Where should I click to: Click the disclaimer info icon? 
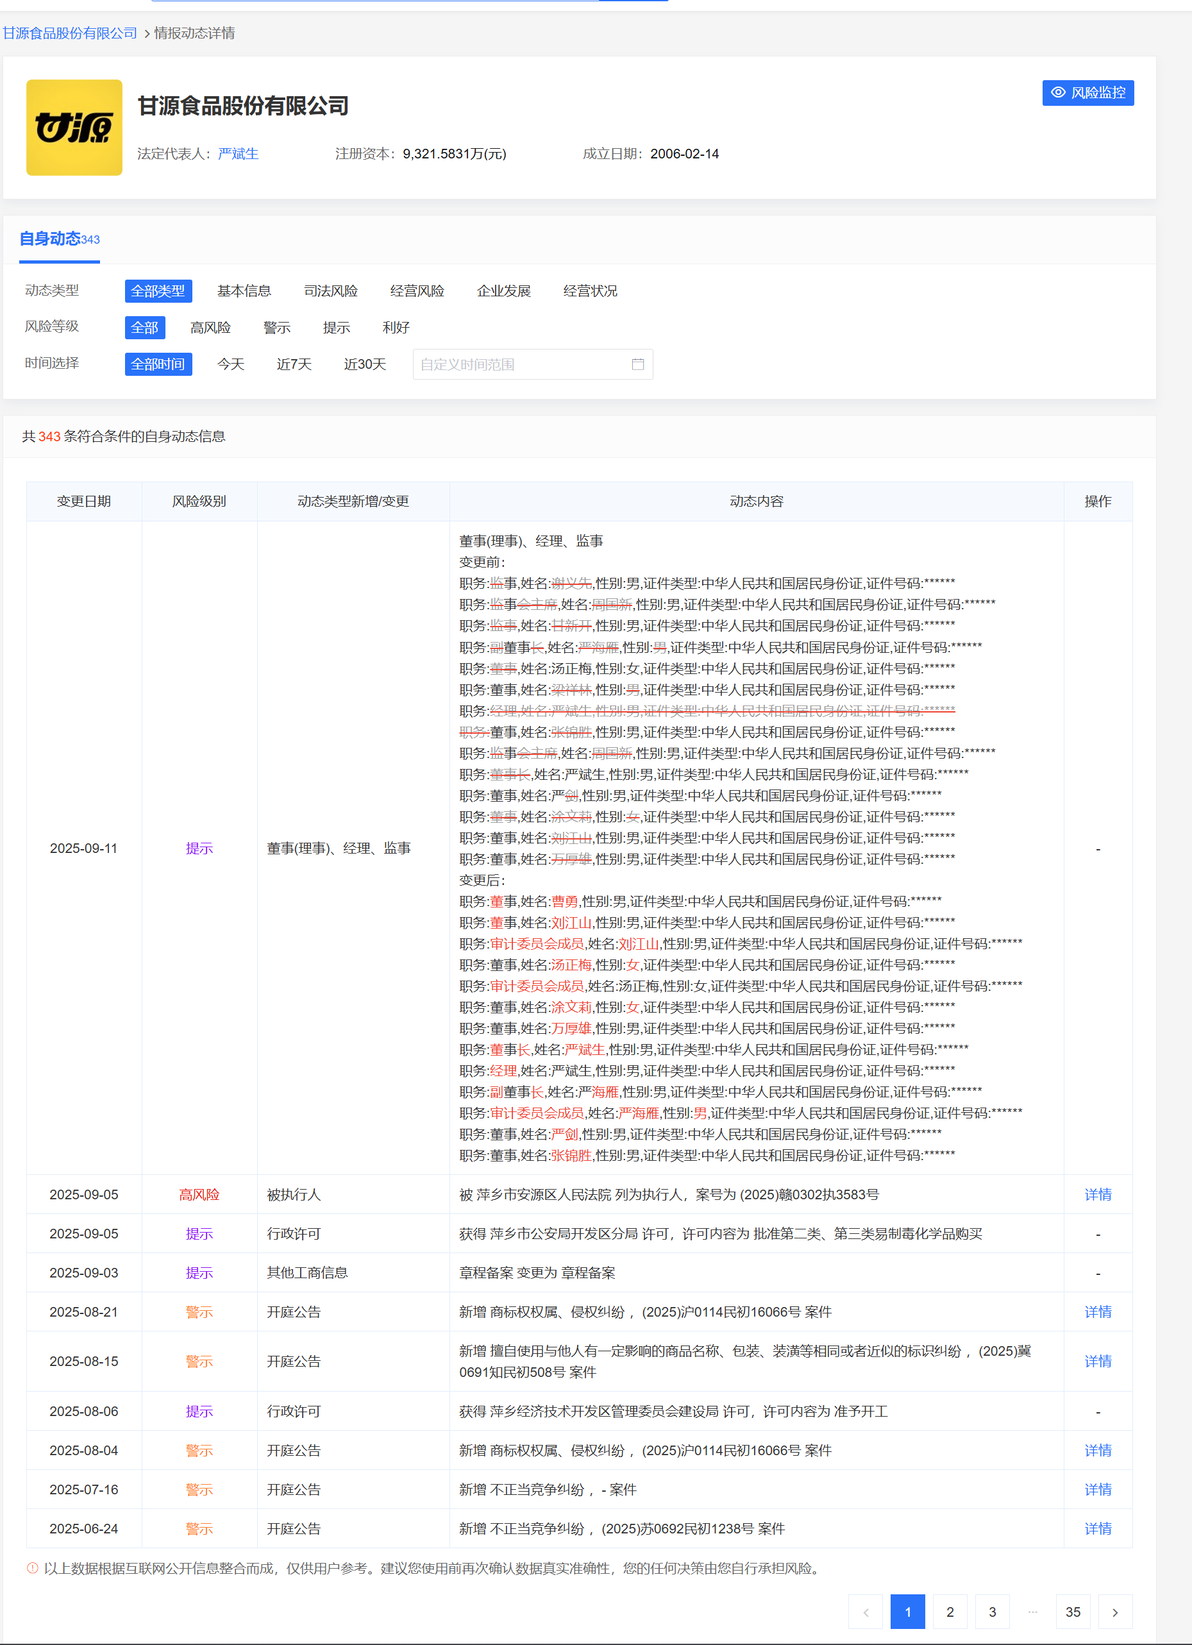tap(33, 1568)
